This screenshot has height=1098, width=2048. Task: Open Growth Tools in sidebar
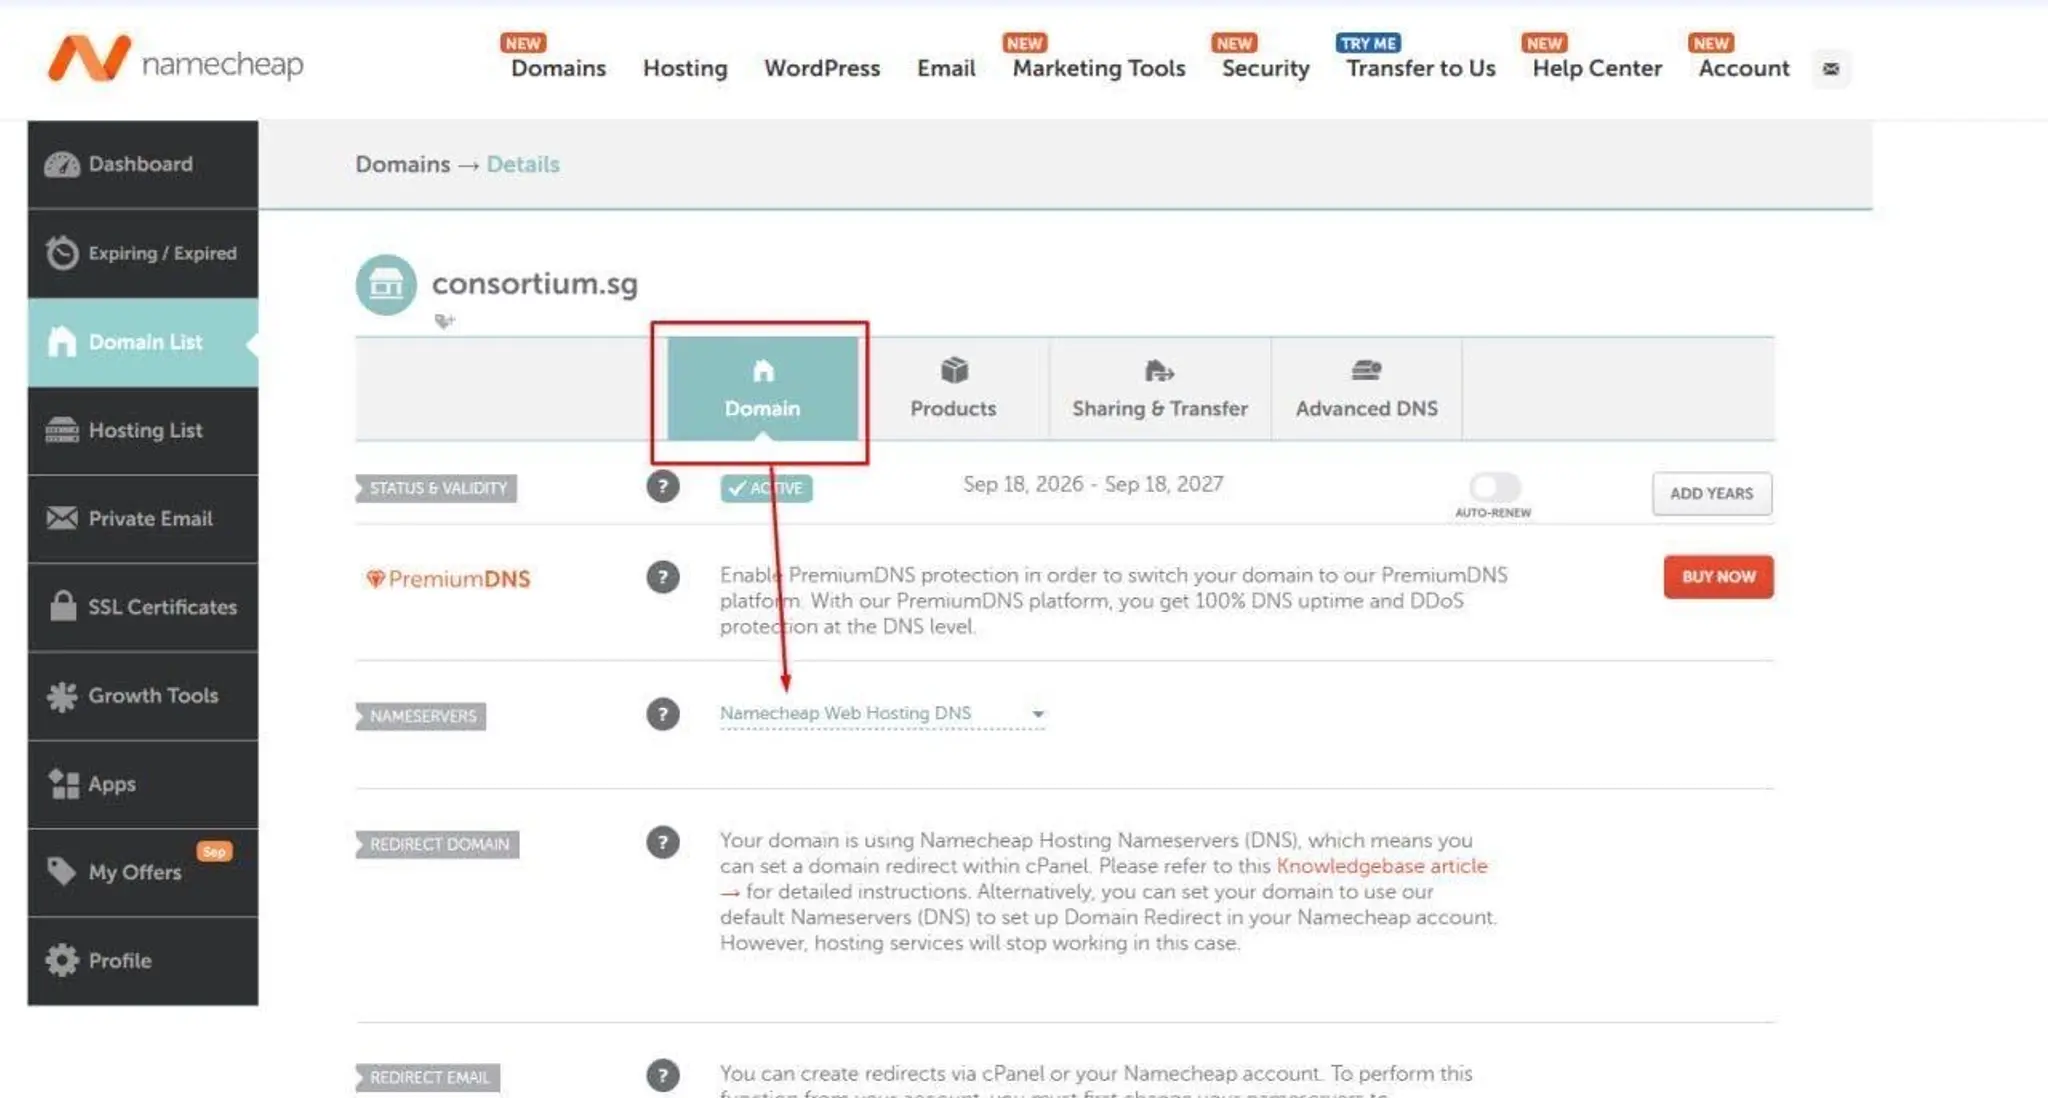click(143, 696)
